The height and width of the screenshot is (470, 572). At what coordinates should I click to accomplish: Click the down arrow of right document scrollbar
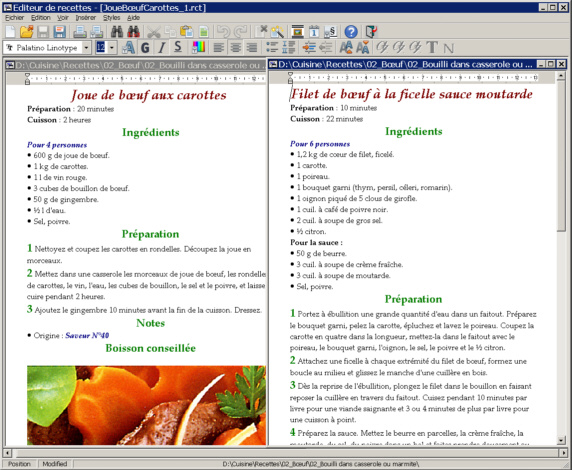click(x=561, y=440)
